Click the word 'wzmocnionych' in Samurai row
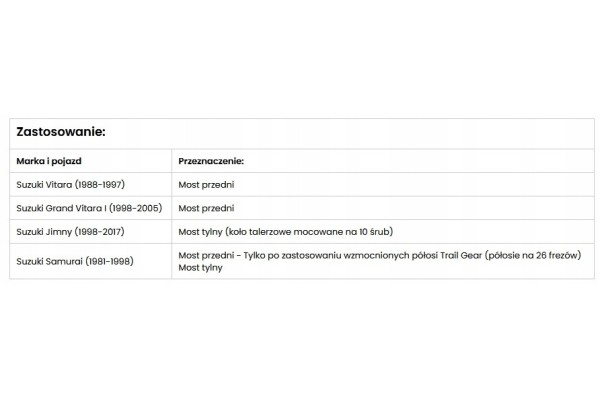600x400 pixels. click(x=377, y=255)
